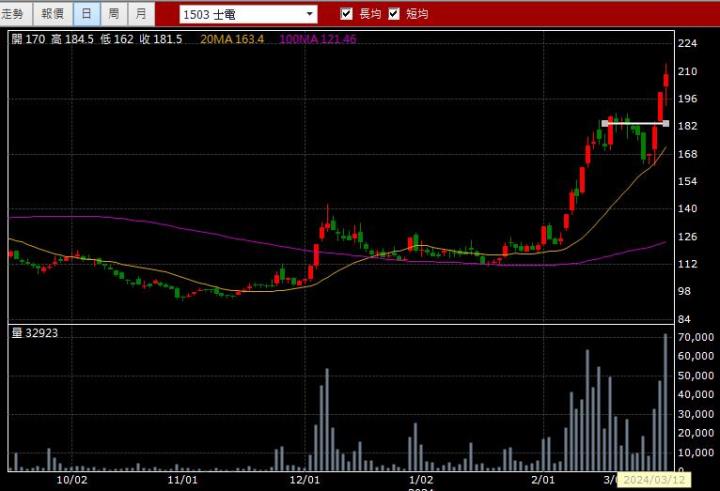The width and height of the screenshot is (720, 491).
Task: Select the 日 daily chart period
Action: click(x=87, y=14)
